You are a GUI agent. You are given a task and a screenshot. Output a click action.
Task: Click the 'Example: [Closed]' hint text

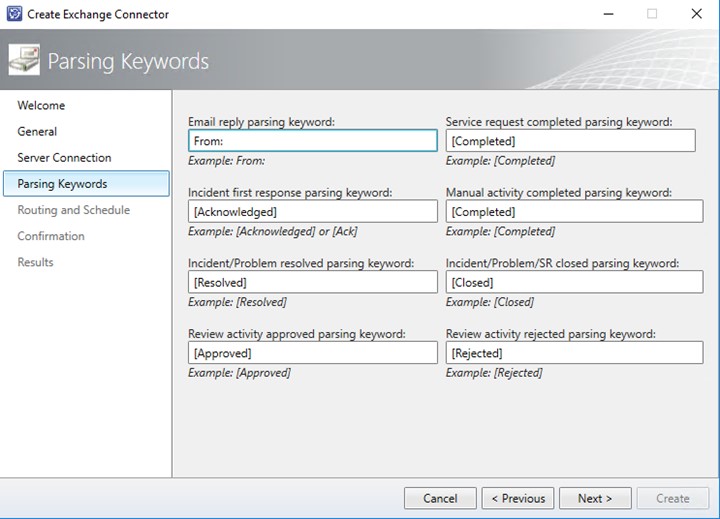(490, 302)
